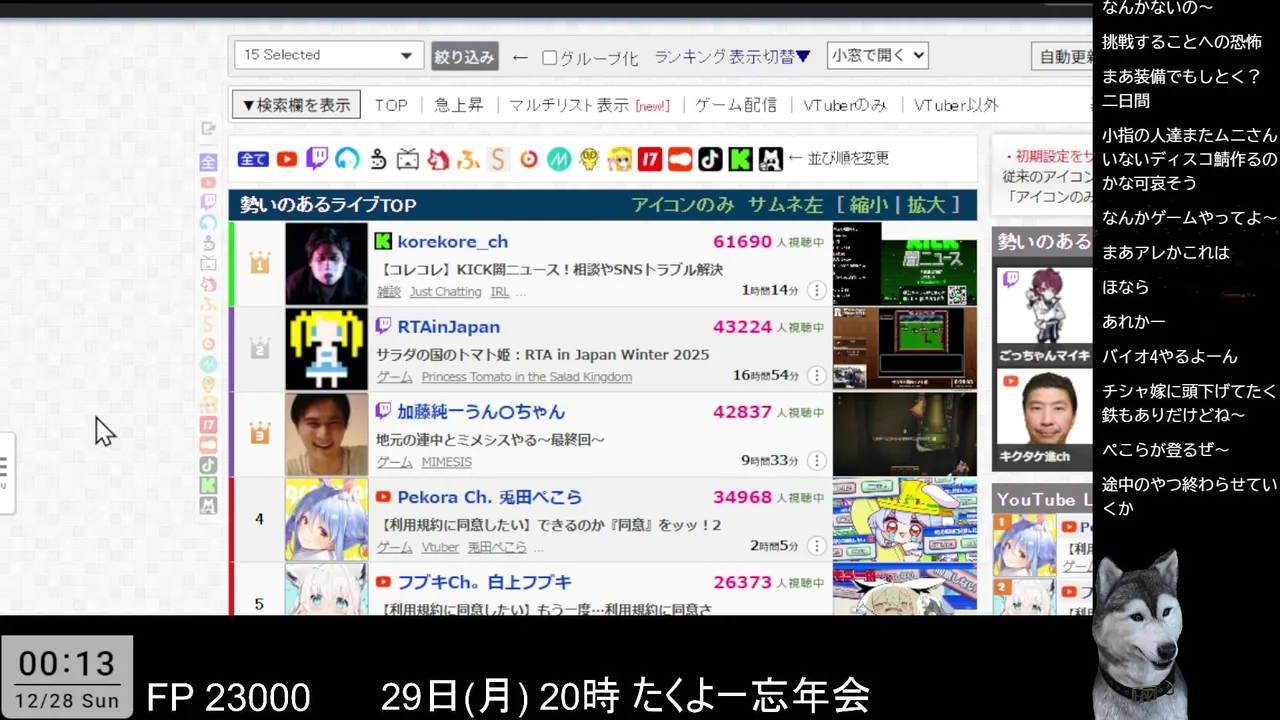The image size is (1280, 720).
Task: Switch to the TOP tab
Action: (x=391, y=105)
